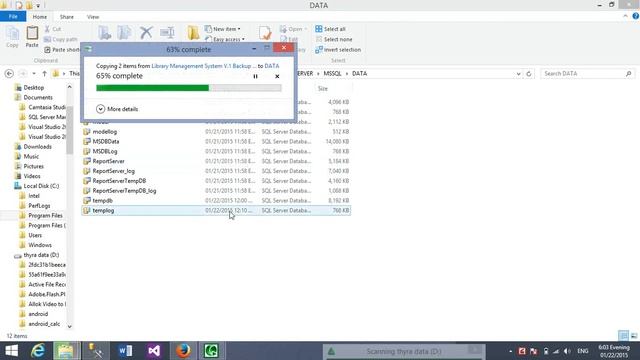Click the Copy to icon in ribbon

click(x=124, y=33)
